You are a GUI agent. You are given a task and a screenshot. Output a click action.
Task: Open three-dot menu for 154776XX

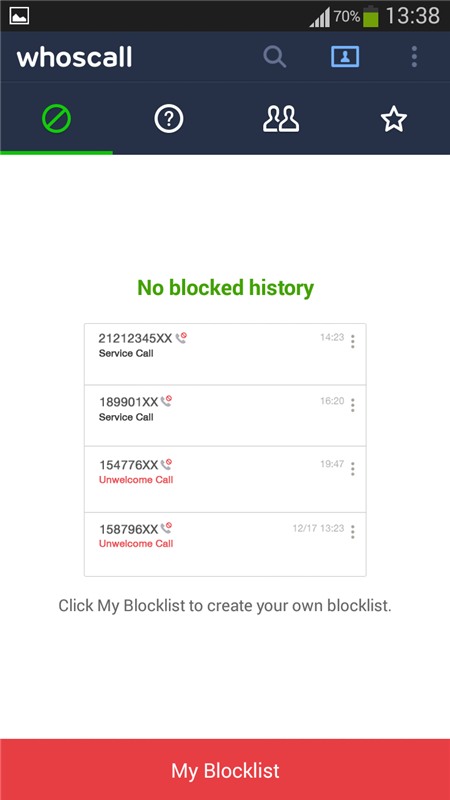[x=353, y=469]
